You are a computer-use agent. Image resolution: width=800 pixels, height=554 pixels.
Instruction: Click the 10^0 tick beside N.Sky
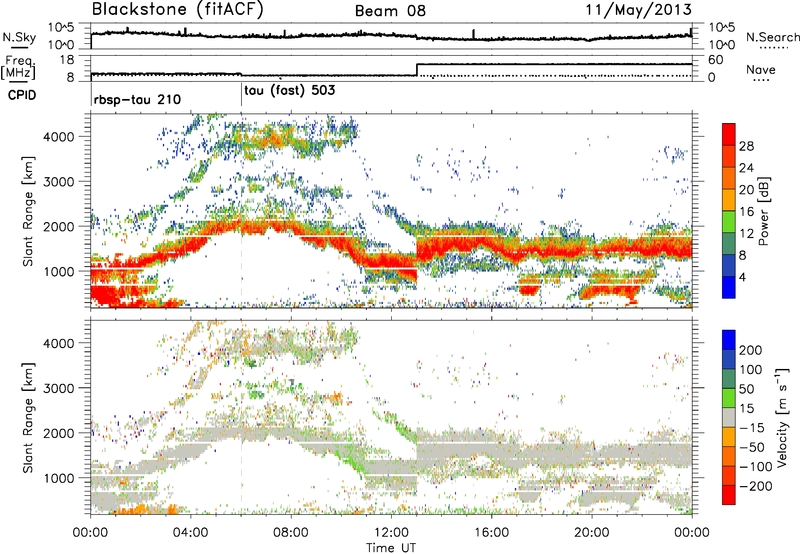61,45
